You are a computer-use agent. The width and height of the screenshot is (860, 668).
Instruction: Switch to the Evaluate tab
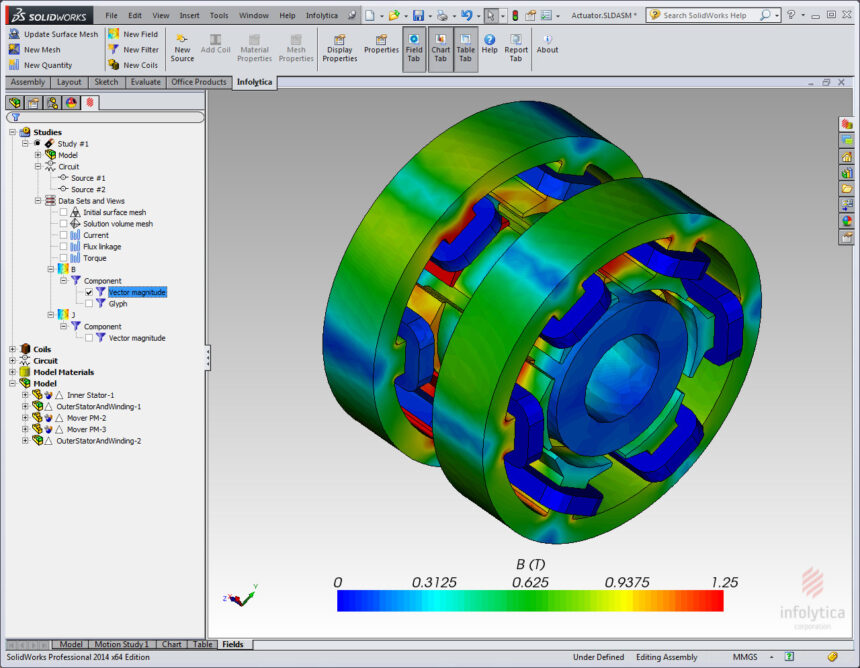[x=145, y=82]
